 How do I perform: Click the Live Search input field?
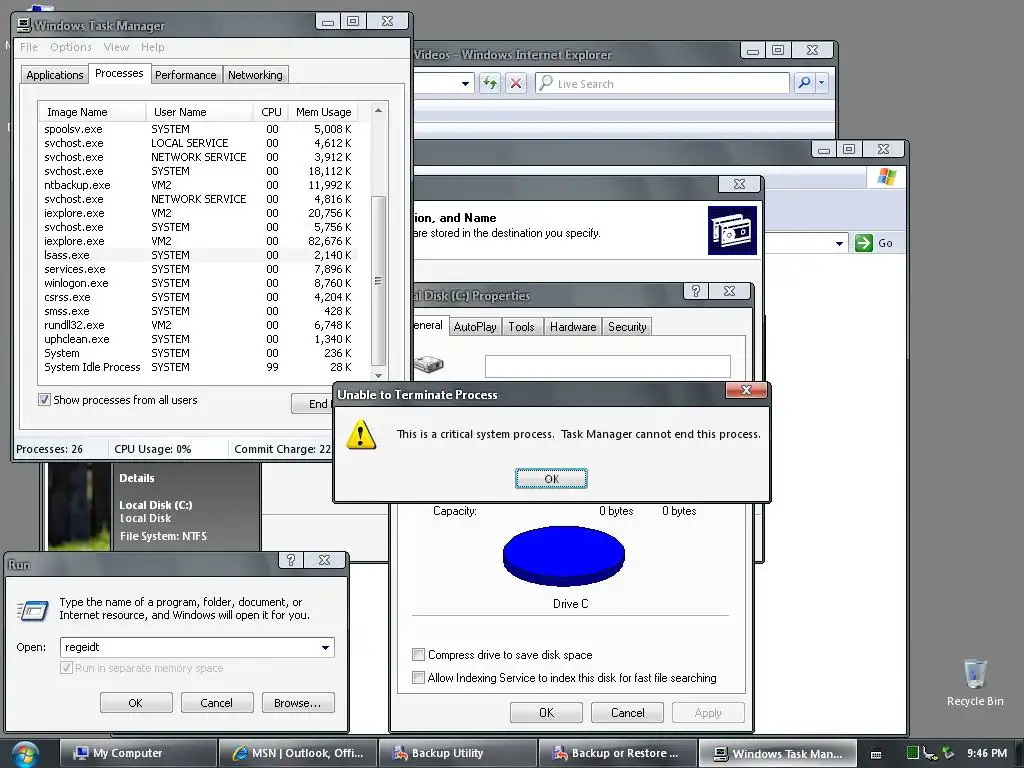(662, 83)
